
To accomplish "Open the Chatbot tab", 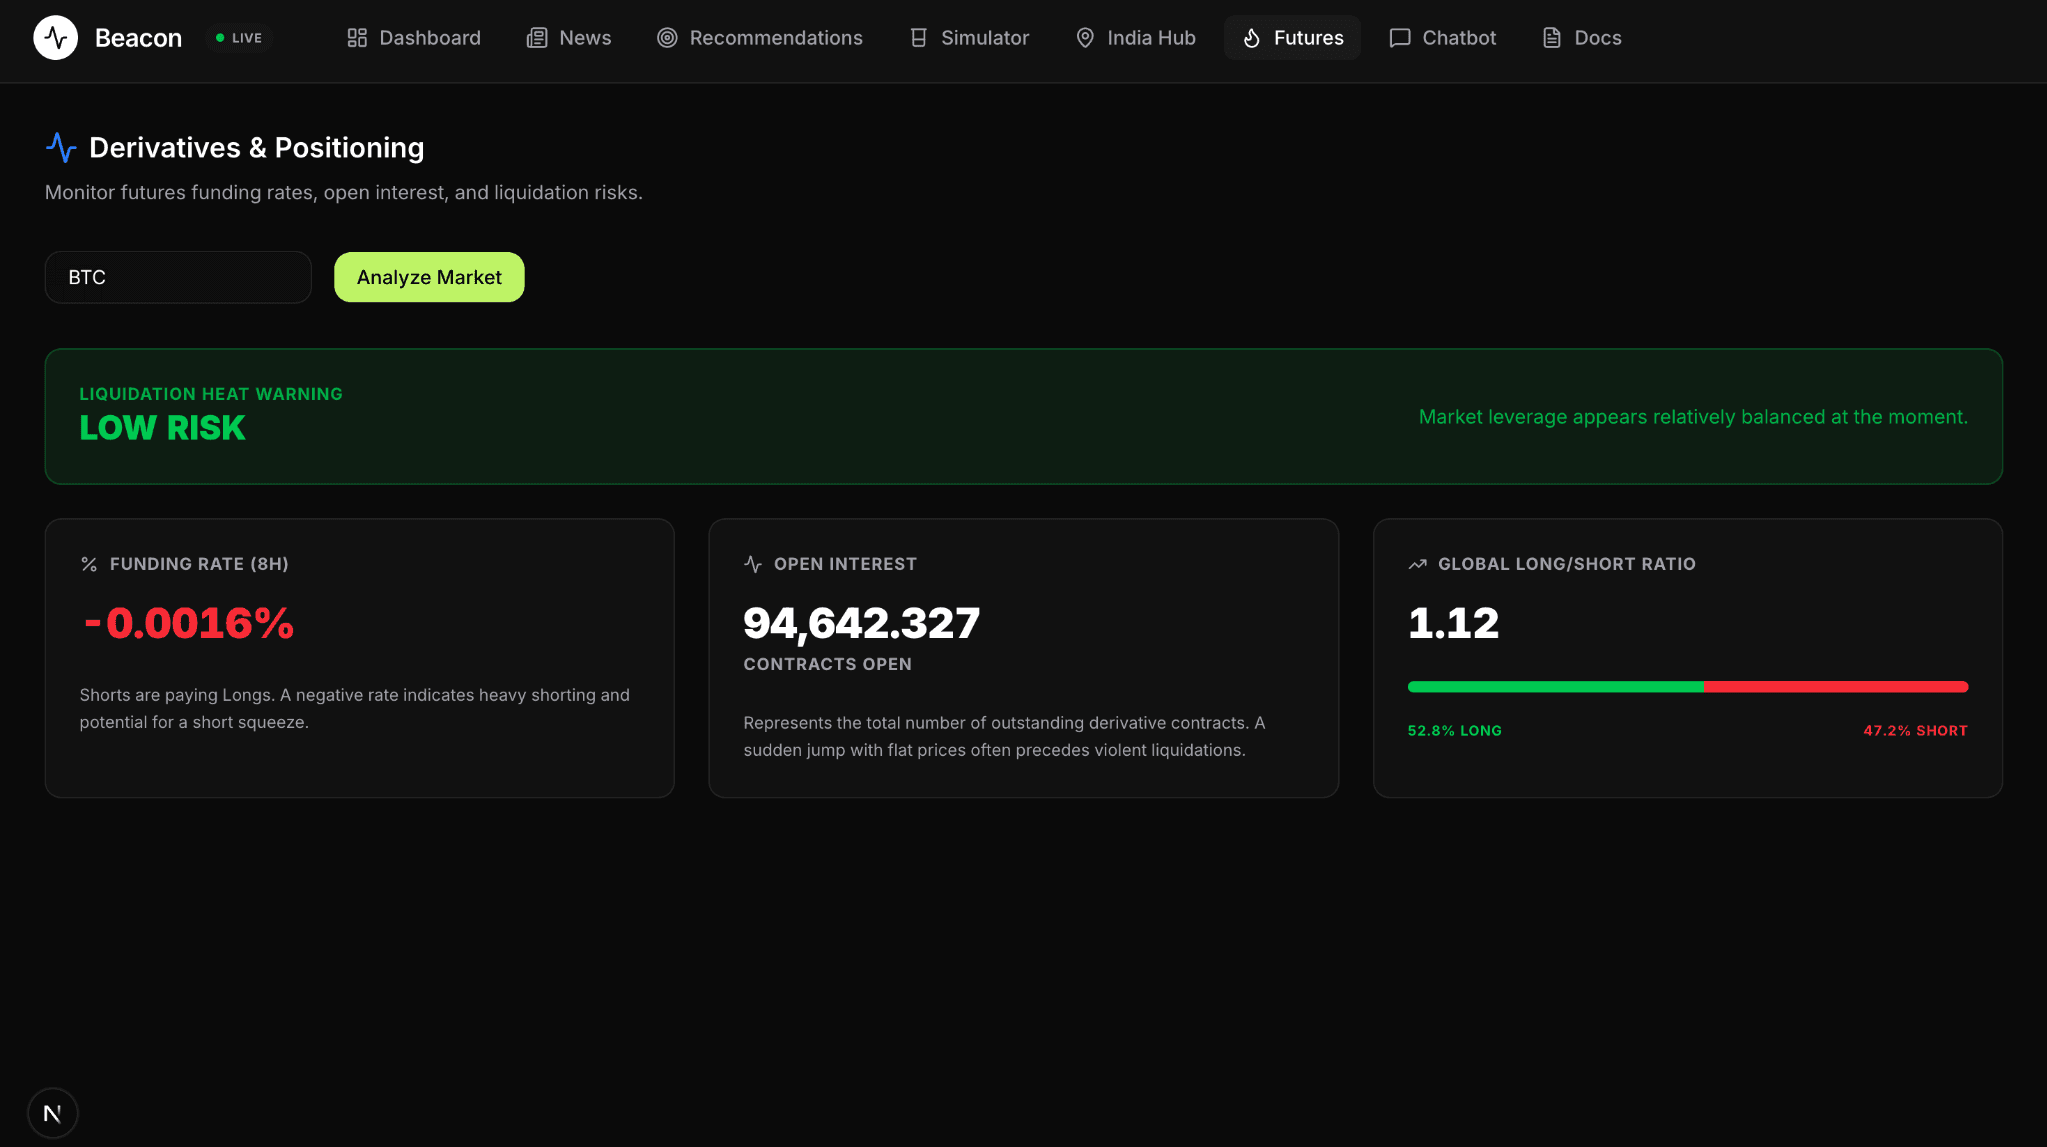I will tap(1443, 38).
